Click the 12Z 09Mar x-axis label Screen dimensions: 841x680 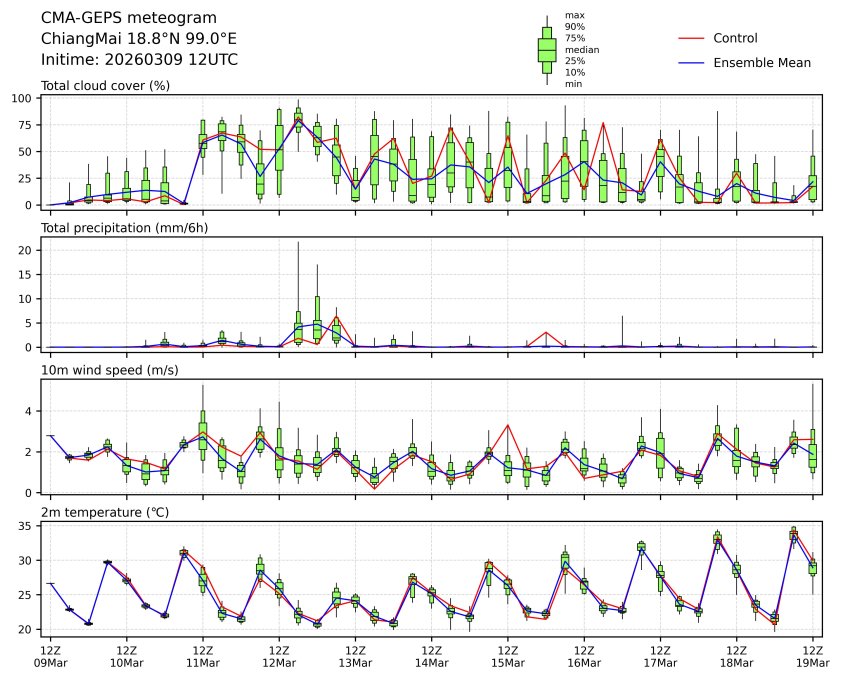pyautogui.click(x=50, y=655)
